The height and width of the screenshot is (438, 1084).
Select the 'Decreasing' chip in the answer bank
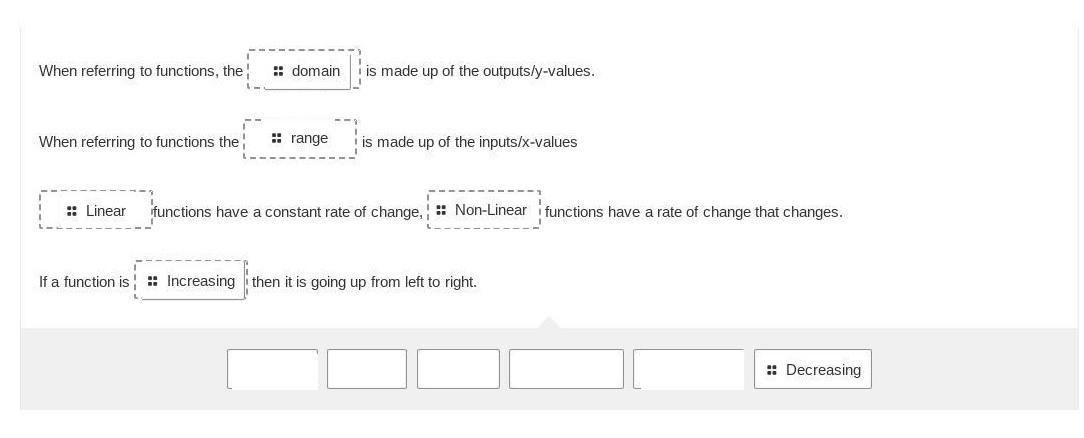[x=822, y=370]
